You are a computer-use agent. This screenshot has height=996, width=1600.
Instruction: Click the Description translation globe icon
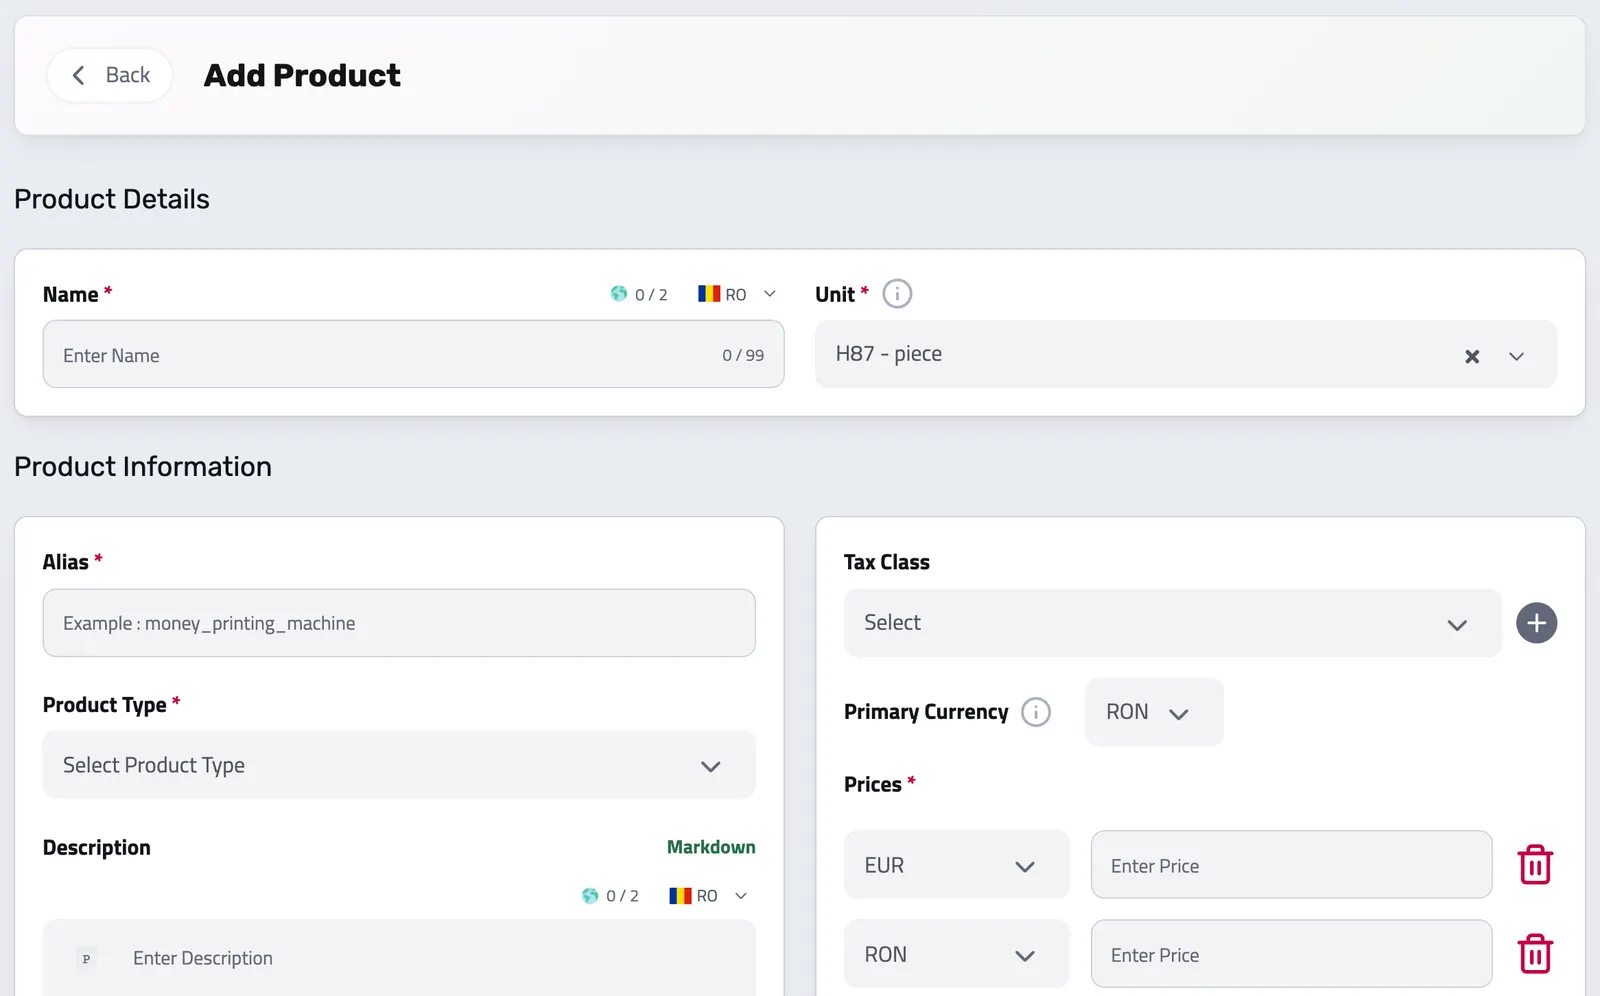(x=590, y=896)
